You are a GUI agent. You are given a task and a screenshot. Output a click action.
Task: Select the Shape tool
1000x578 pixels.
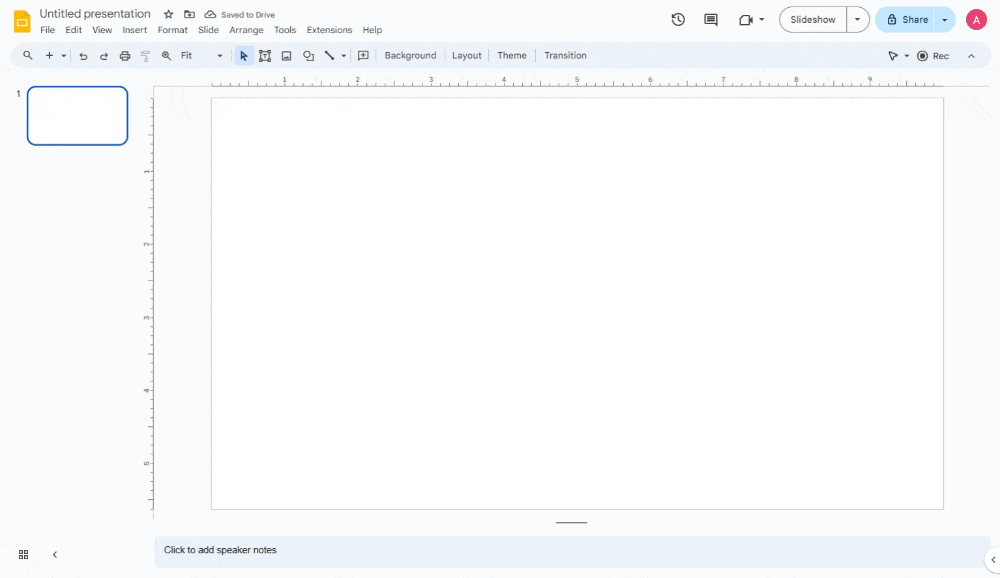308,55
